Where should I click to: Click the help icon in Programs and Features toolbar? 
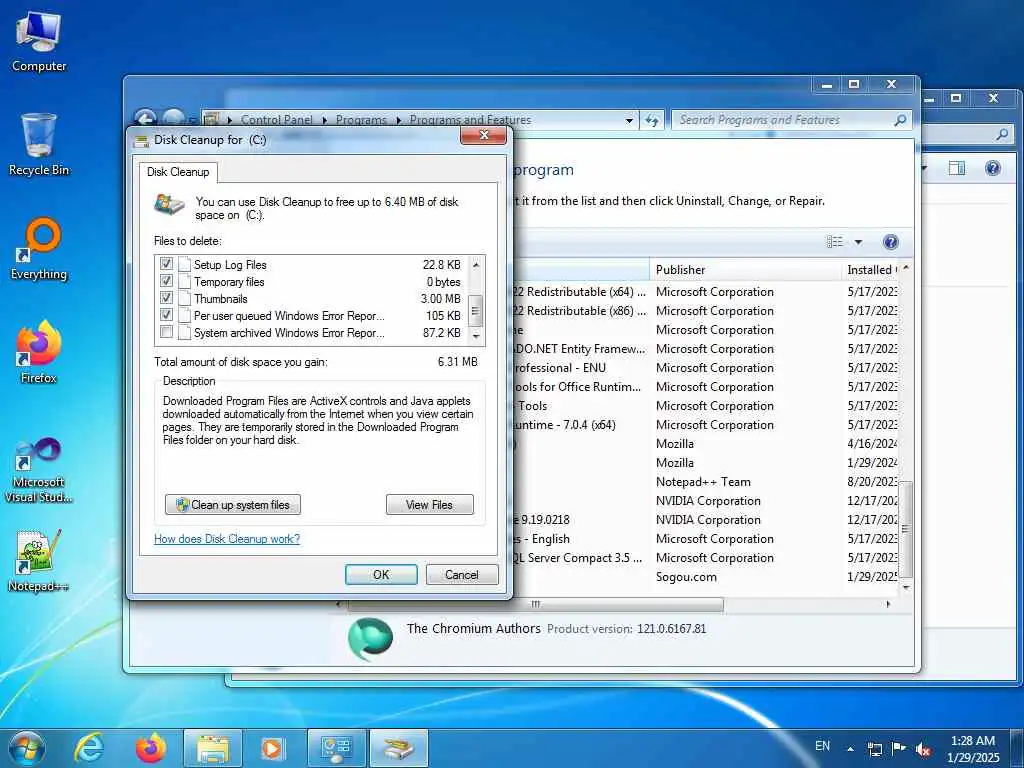coord(890,242)
